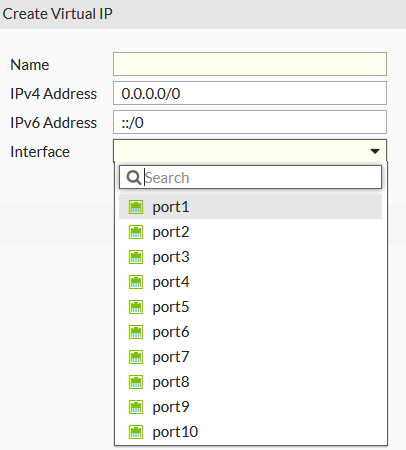
Task: Click into the IPv4 Address field
Action: [250, 93]
